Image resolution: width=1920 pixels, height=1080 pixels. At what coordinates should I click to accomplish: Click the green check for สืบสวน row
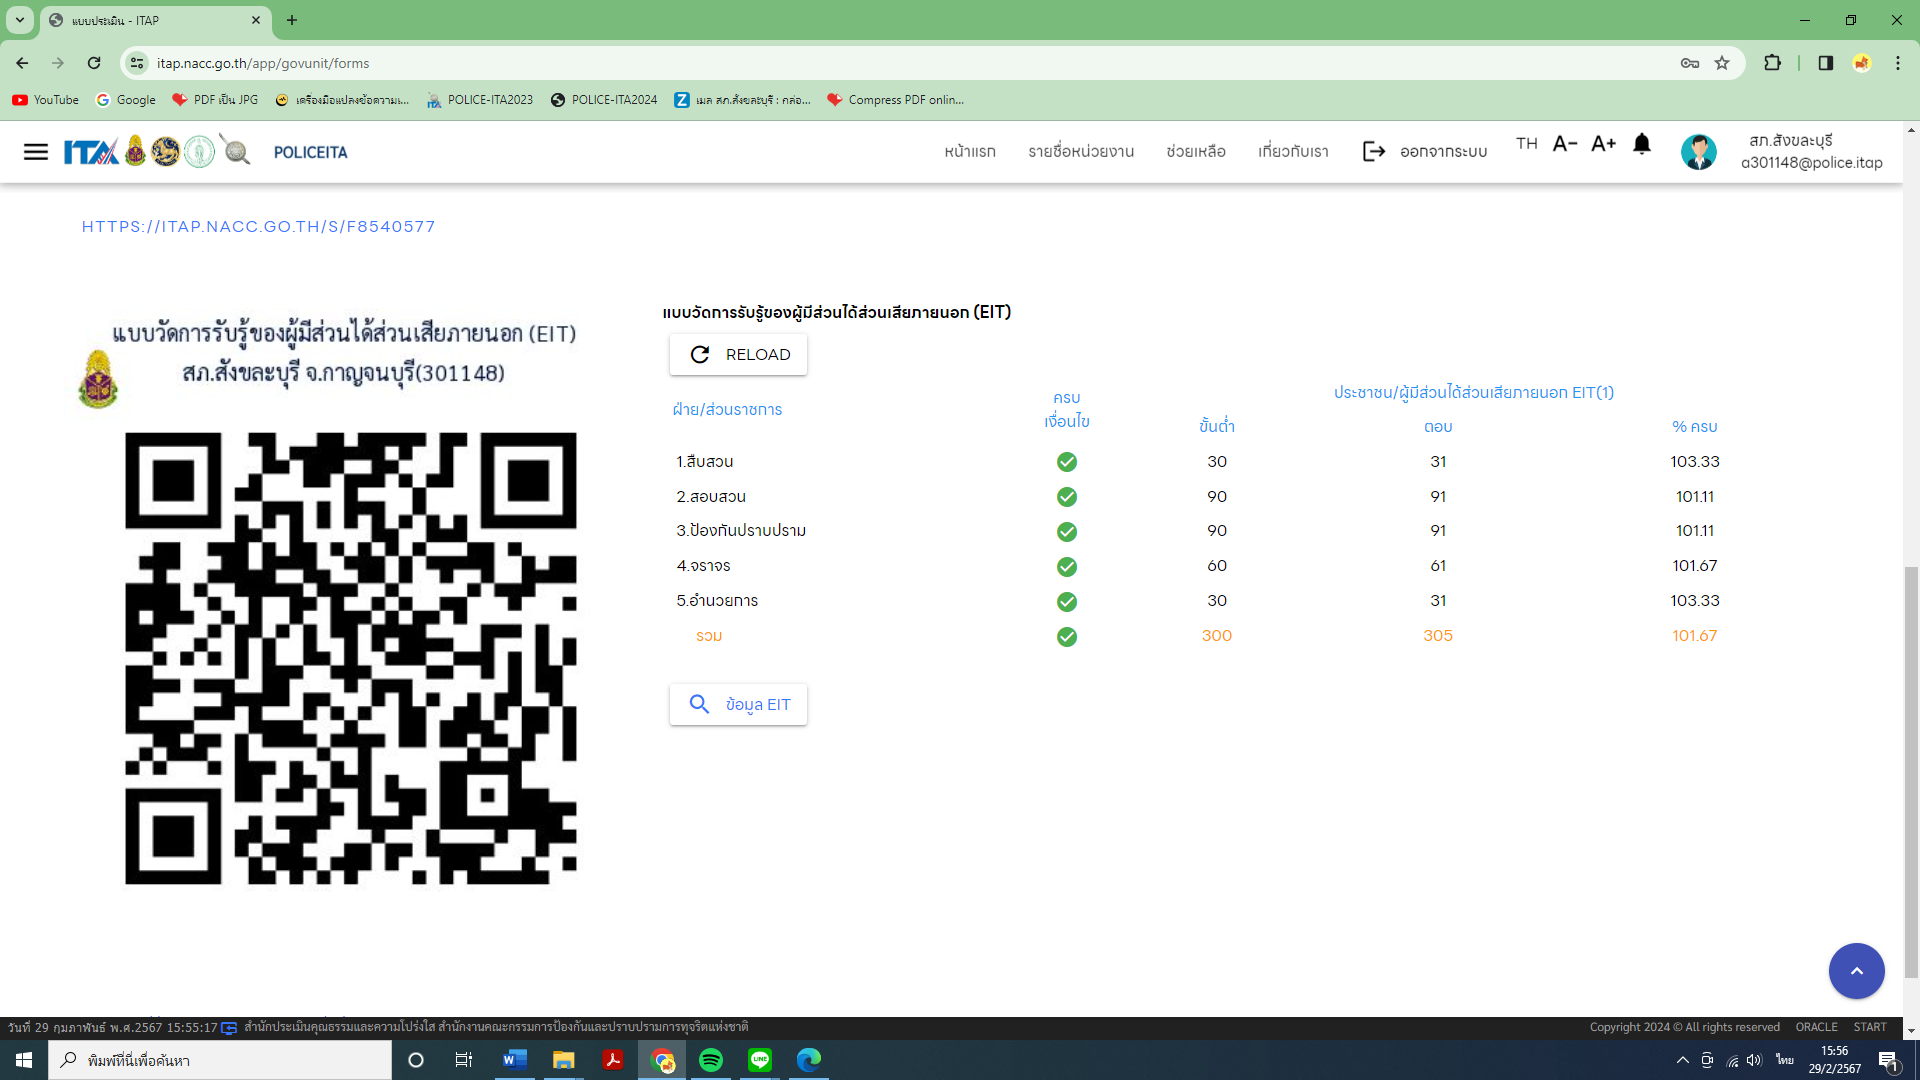click(x=1067, y=462)
